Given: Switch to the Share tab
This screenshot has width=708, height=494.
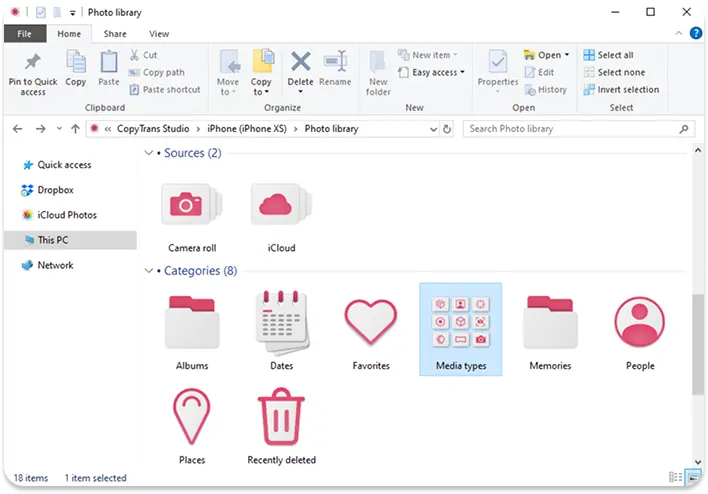Looking at the screenshot, I should coord(115,34).
